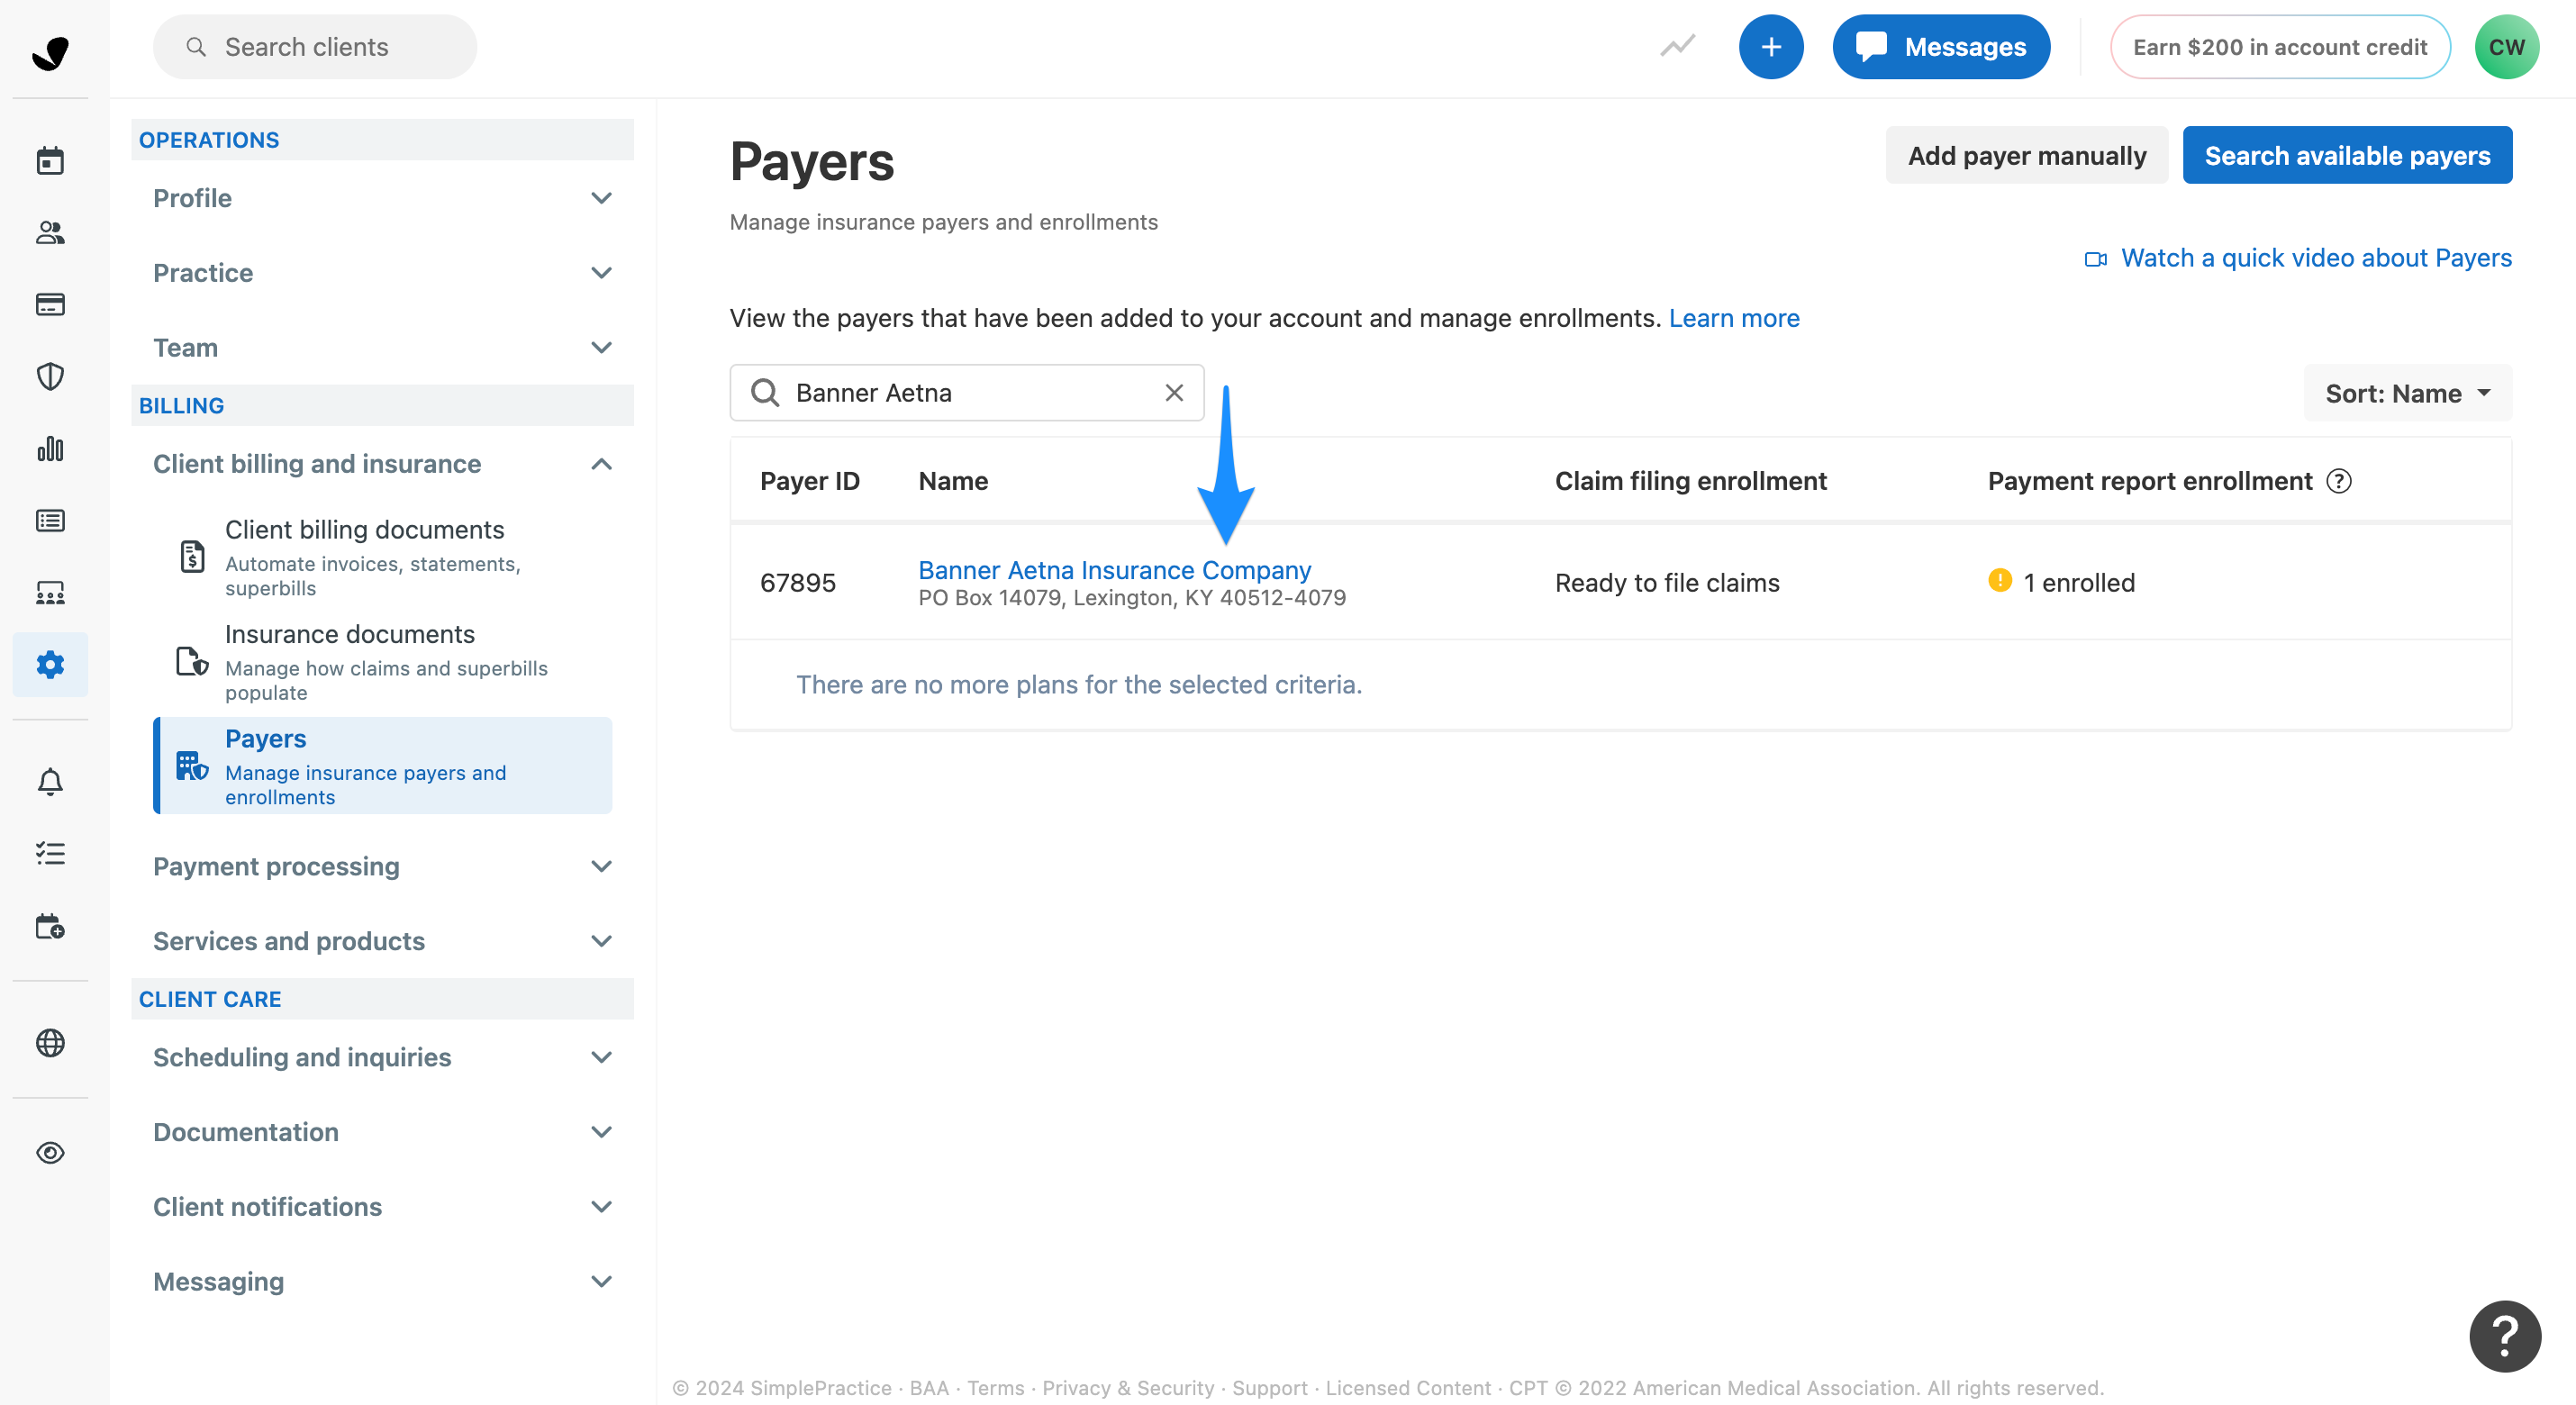Image resolution: width=2576 pixels, height=1405 pixels.
Task: Click Search available payers button
Action: coord(2346,155)
